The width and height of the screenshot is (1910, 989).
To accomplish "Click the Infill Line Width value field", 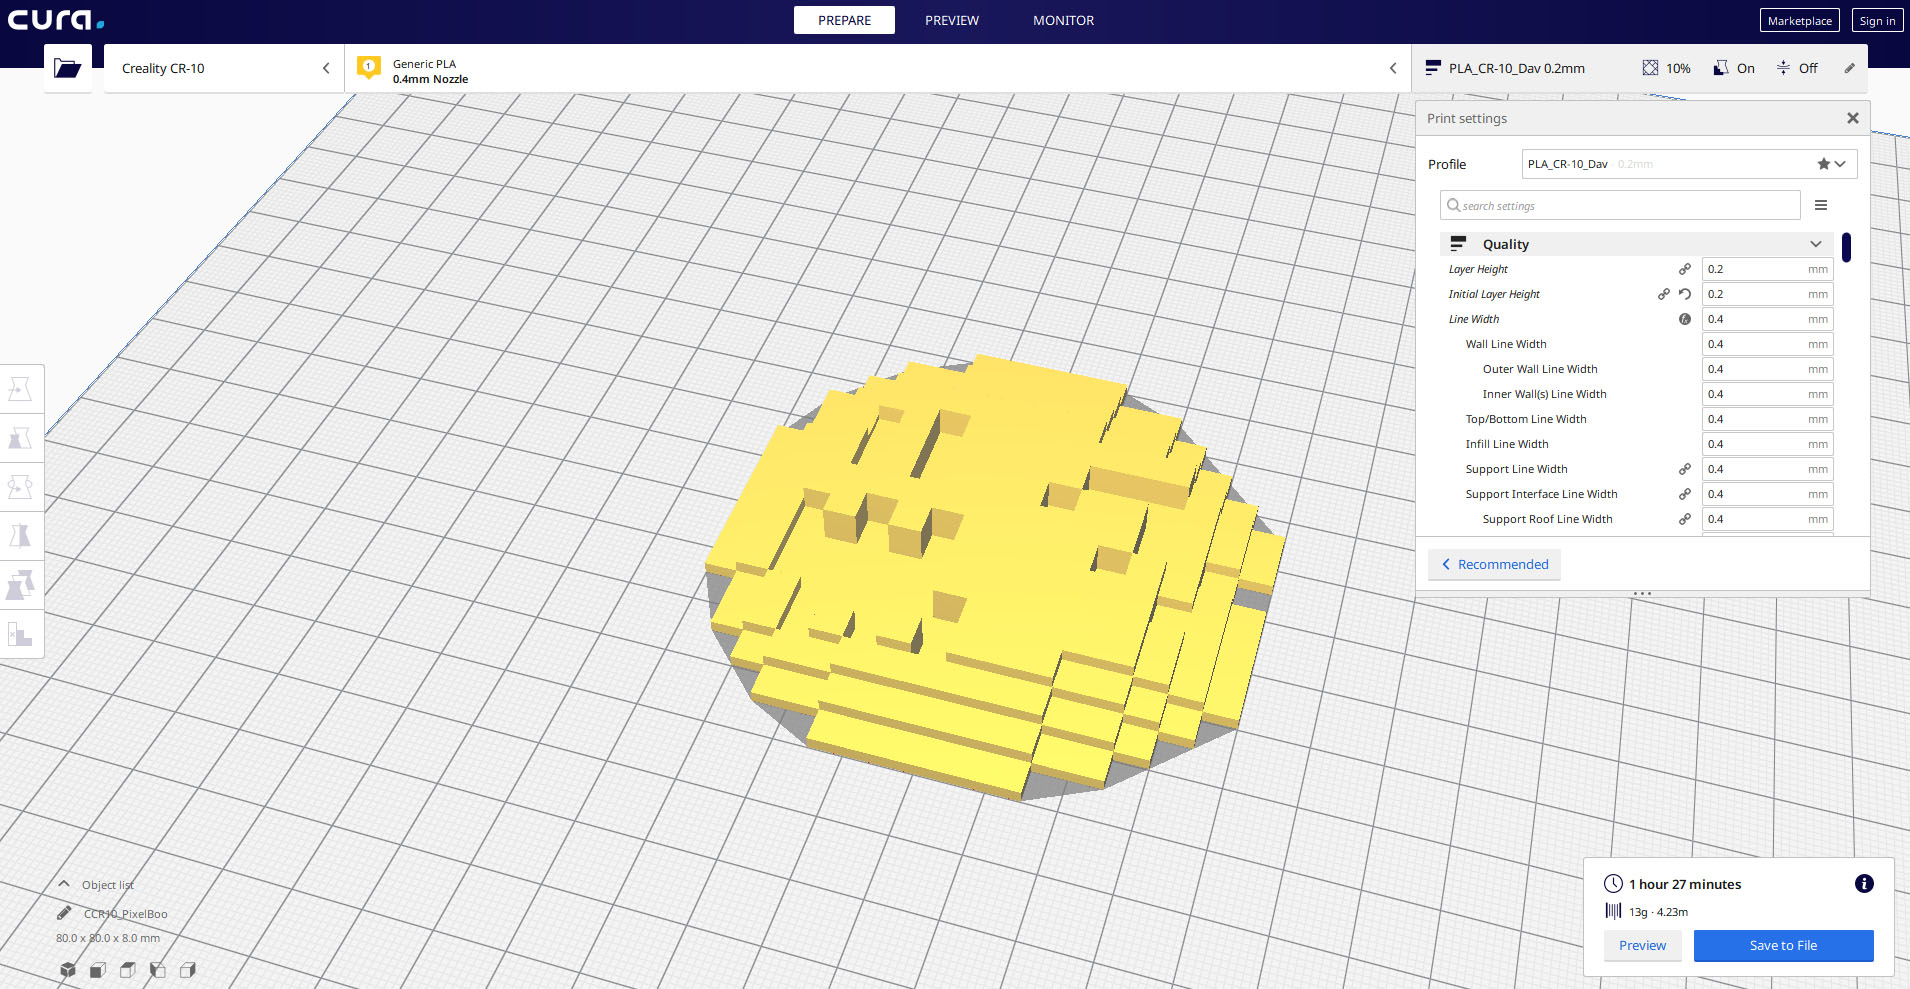I will coord(1767,444).
